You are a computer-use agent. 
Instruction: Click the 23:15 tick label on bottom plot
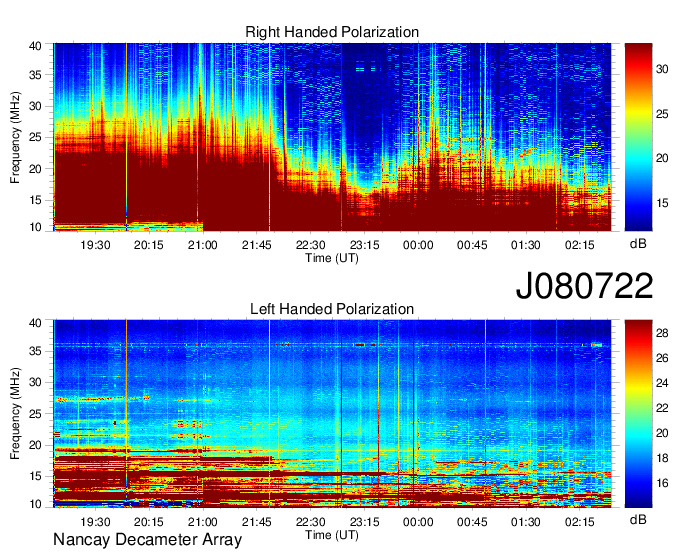click(364, 522)
